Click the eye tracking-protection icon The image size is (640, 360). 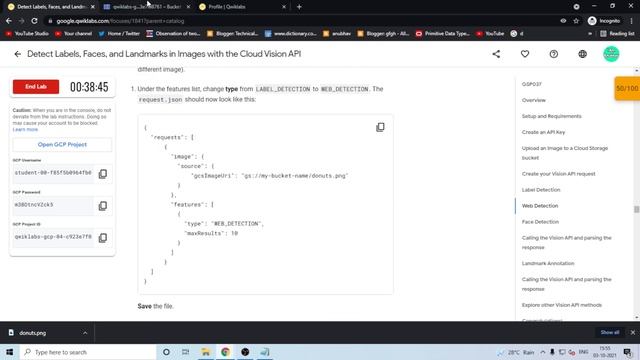(x=563, y=21)
